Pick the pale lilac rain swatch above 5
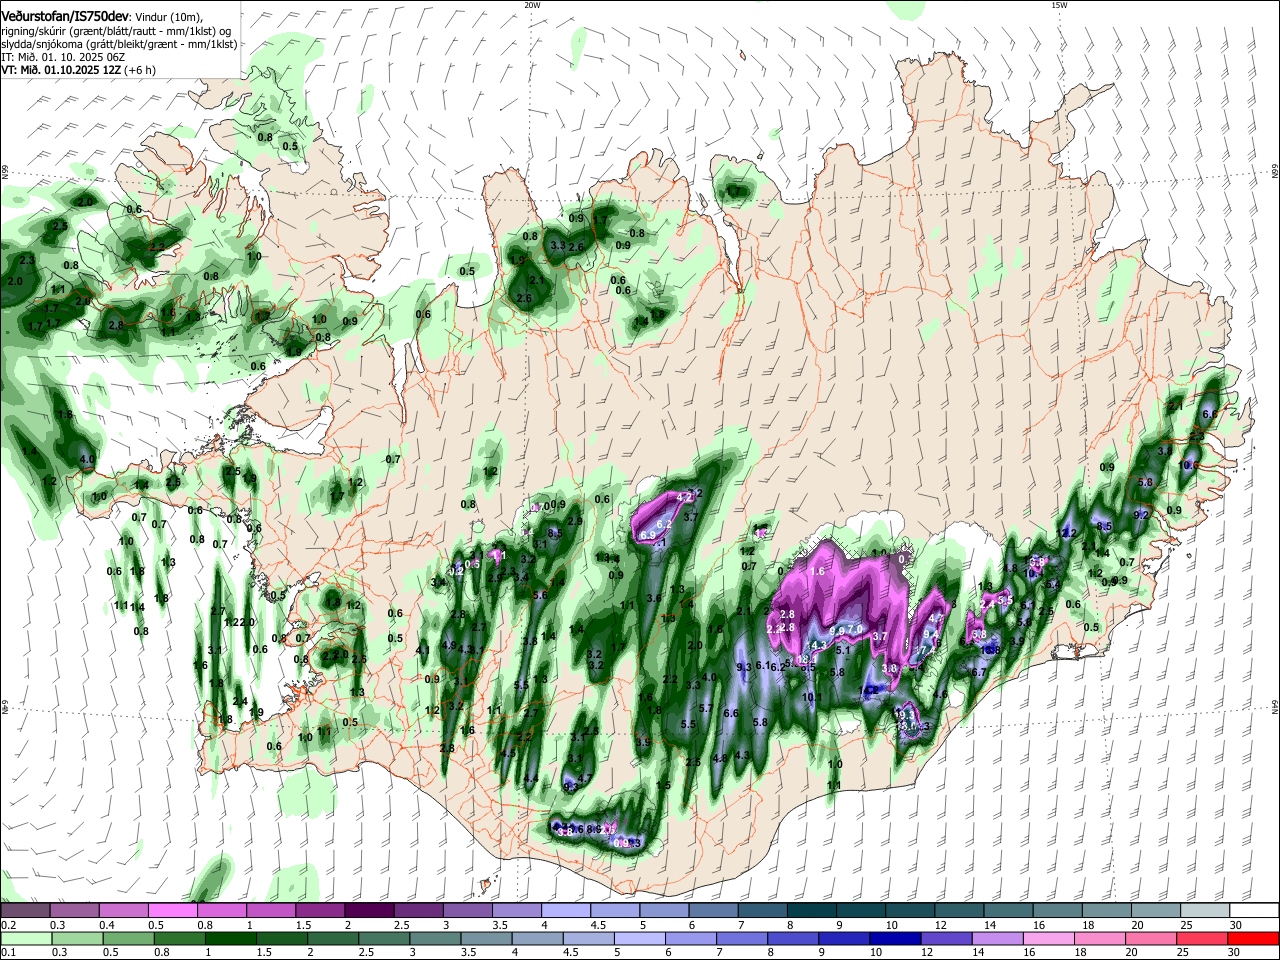1280x960 pixels. pyautogui.click(x=641, y=938)
